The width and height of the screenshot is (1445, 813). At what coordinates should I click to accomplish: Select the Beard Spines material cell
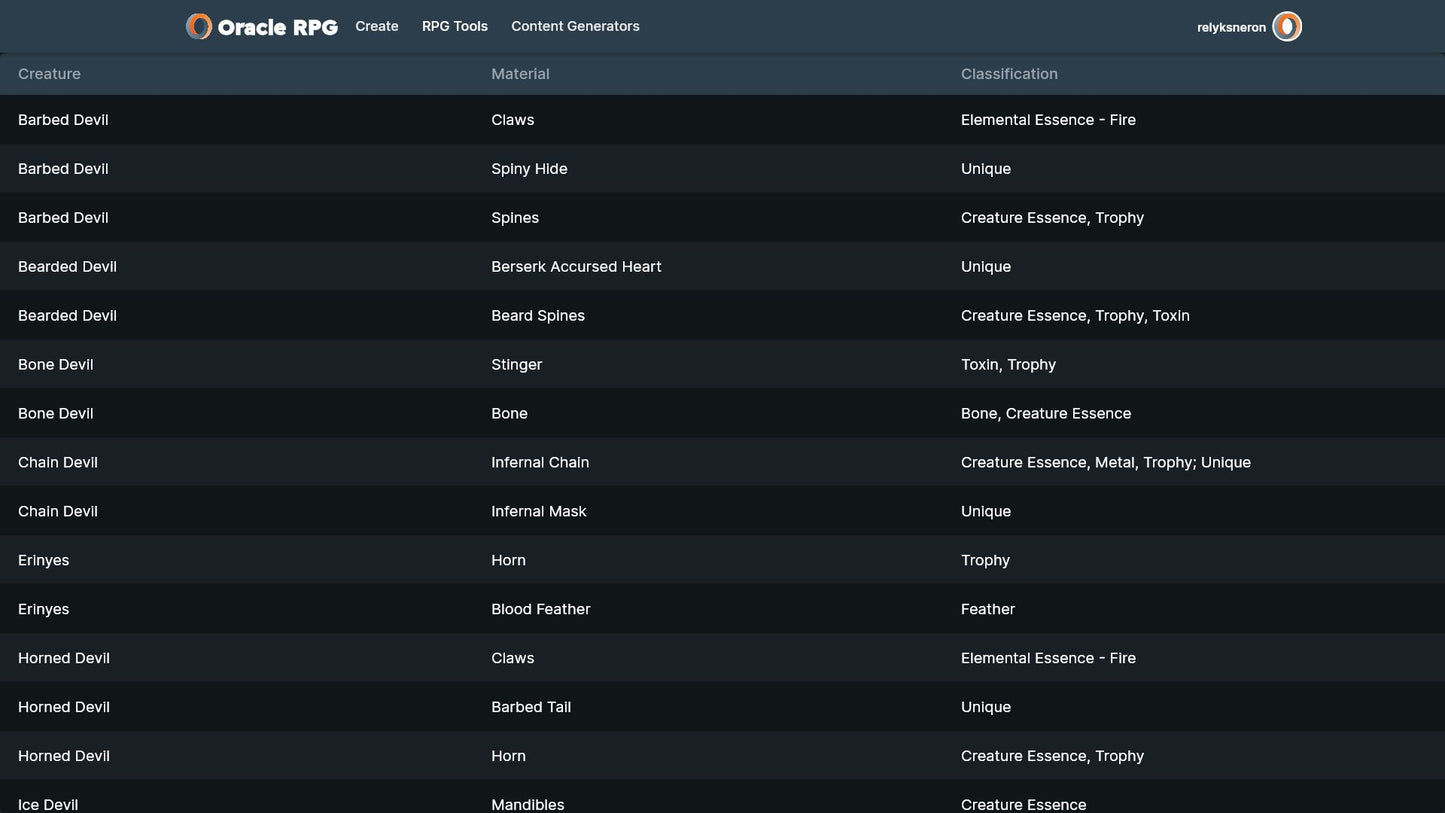(x=538, y=316)
